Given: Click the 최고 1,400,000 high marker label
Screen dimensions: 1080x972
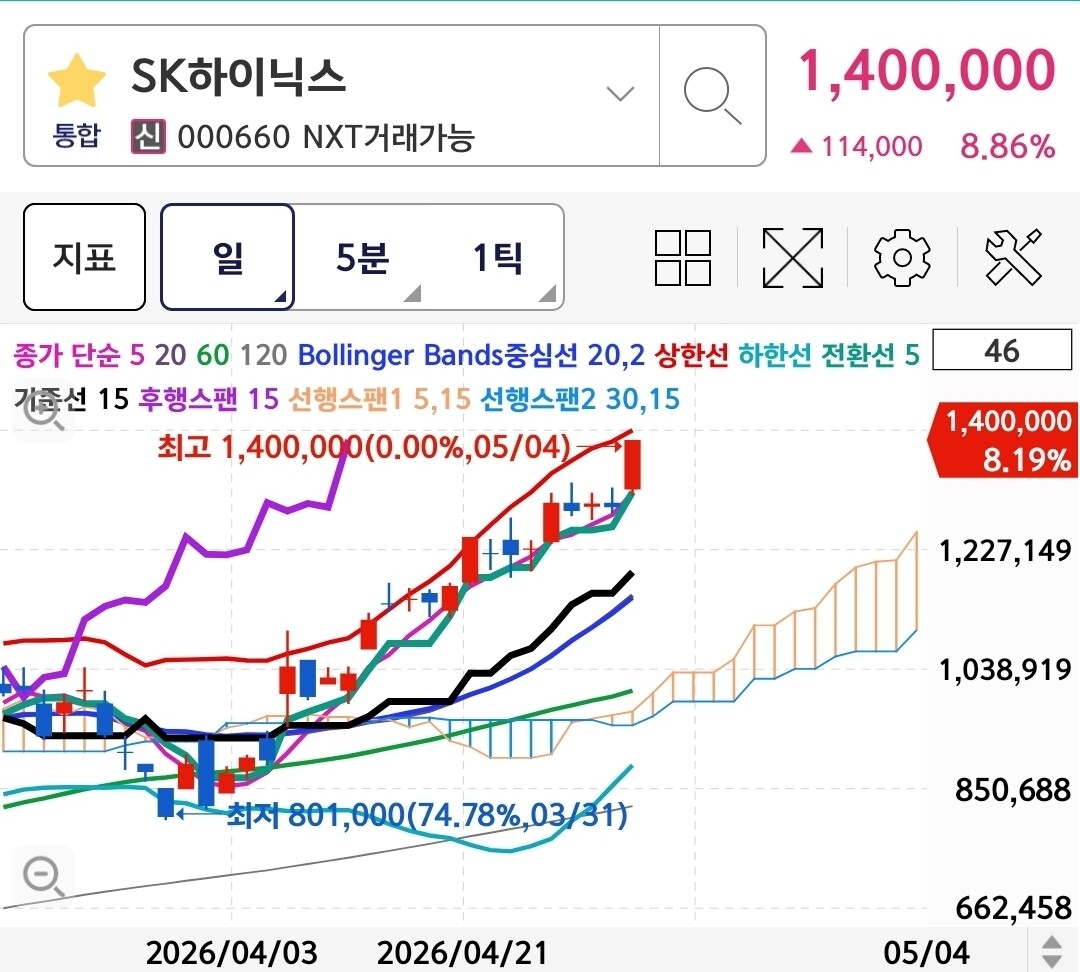Looking at the screenshot, I should tap(364, 447).
